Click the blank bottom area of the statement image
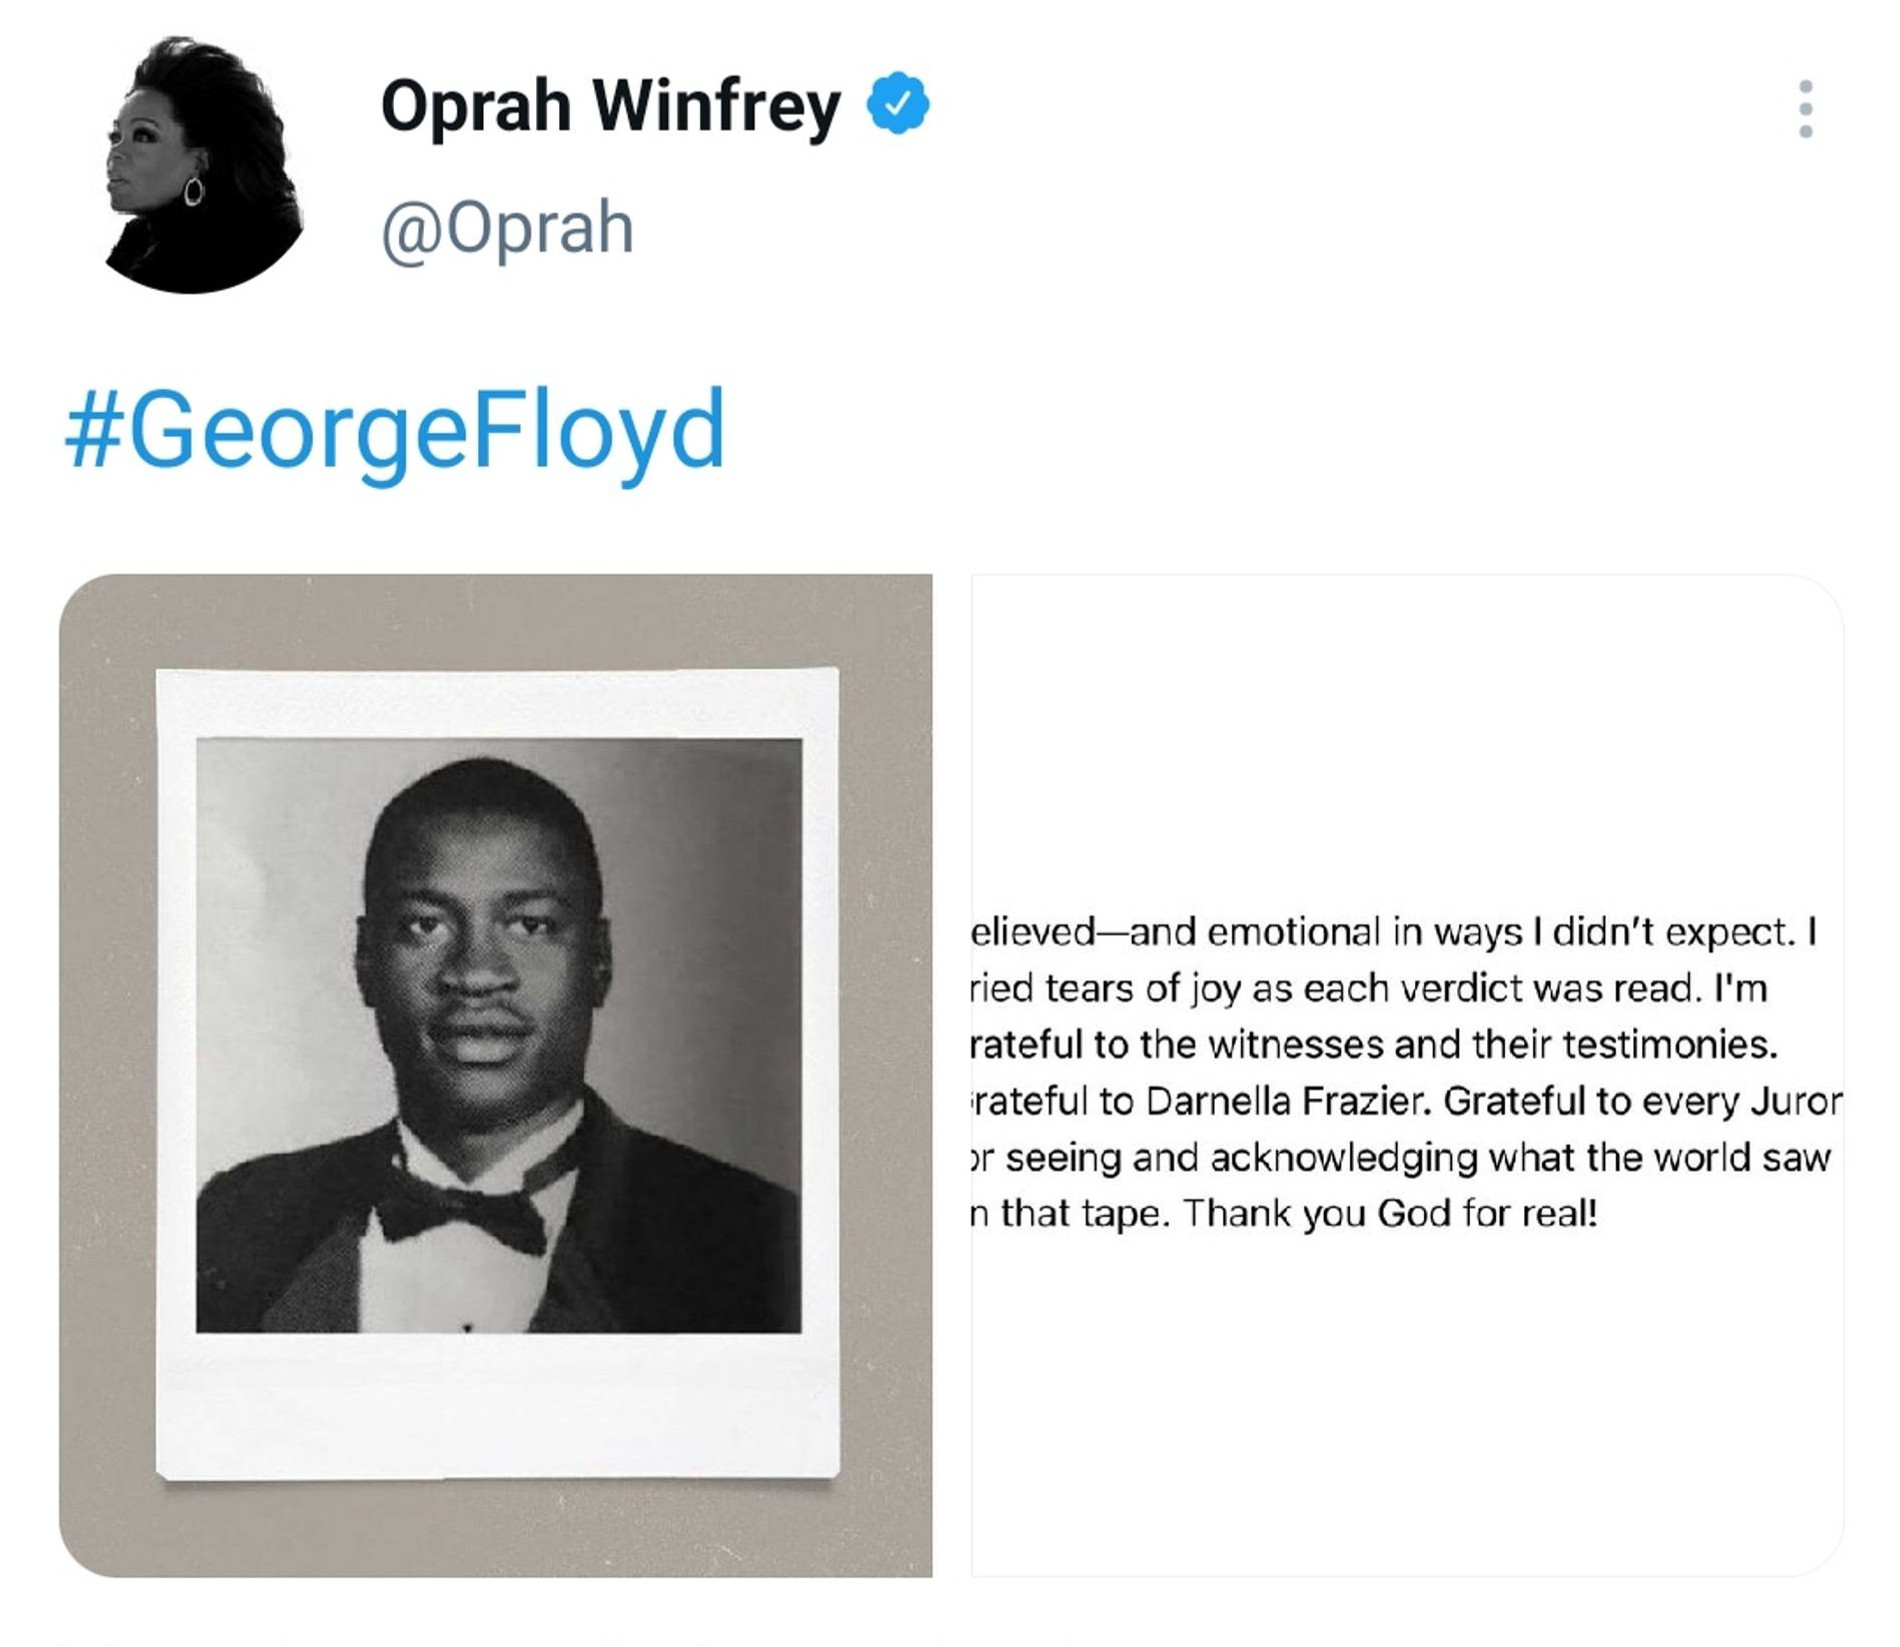This screenshot has height=1647, width=1900. [1406, 1420]
